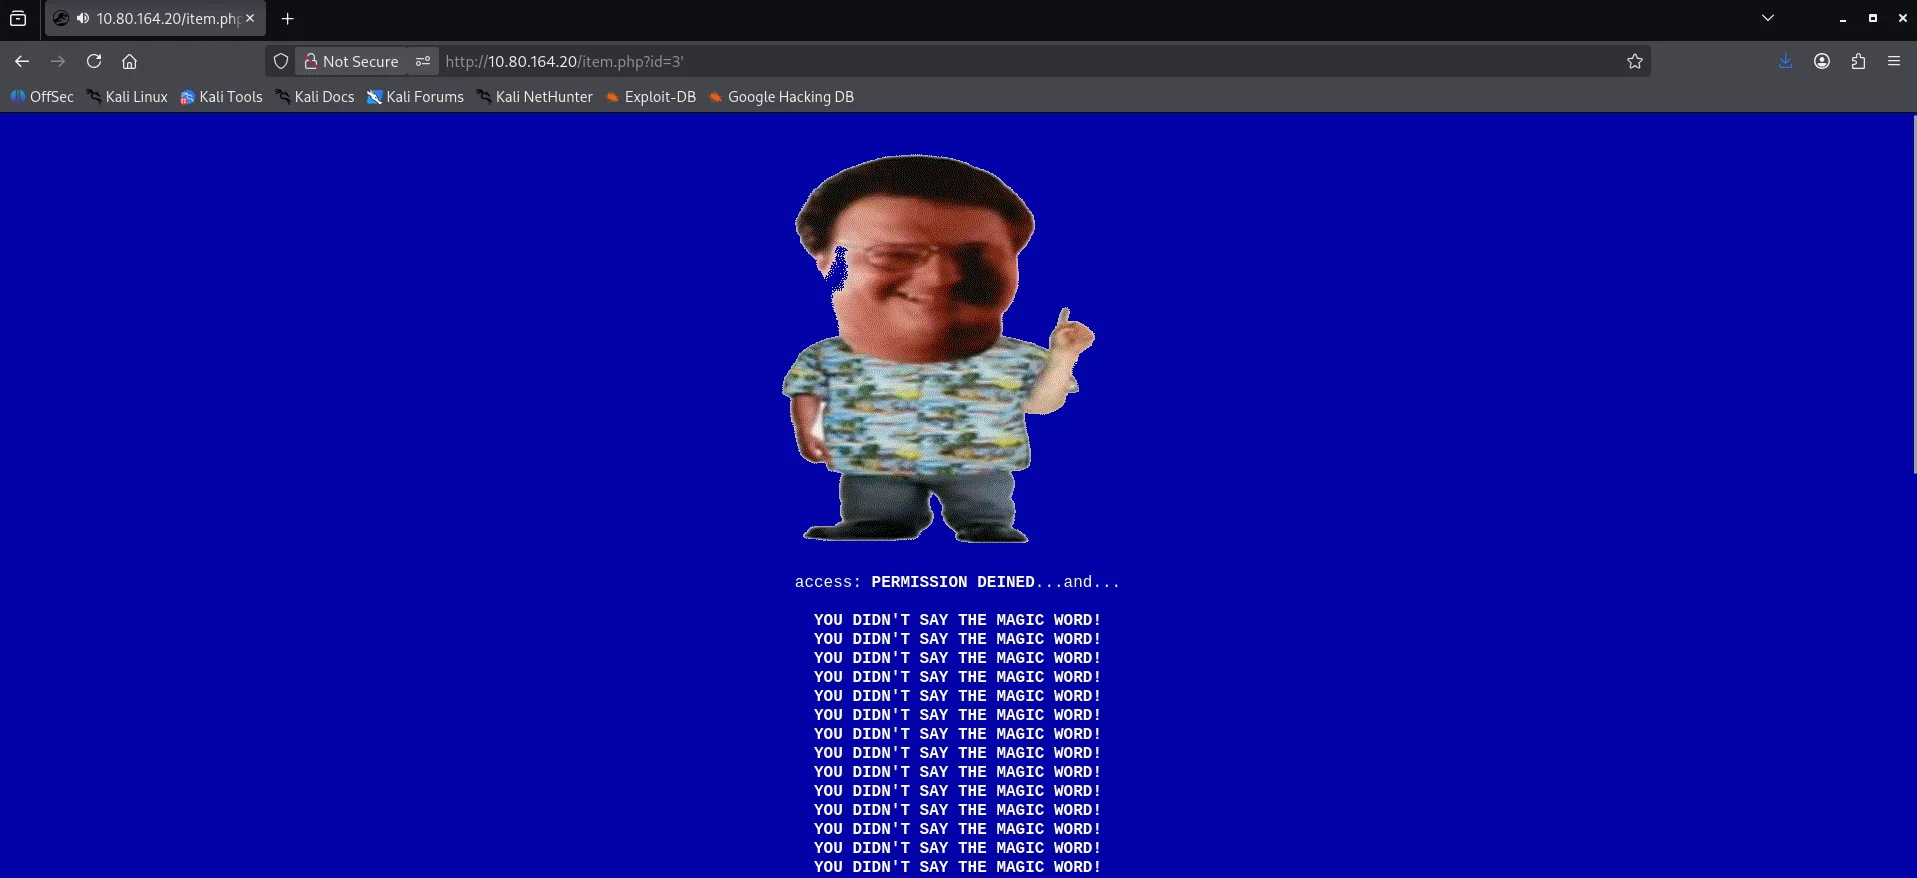Toggle the tracking protection shield

click(281, 61)
